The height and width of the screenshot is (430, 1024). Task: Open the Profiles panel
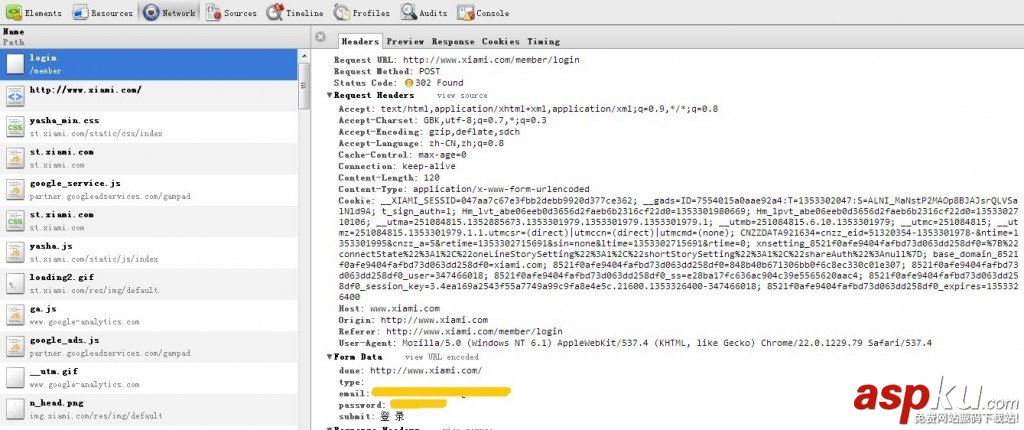pos(362,12)
